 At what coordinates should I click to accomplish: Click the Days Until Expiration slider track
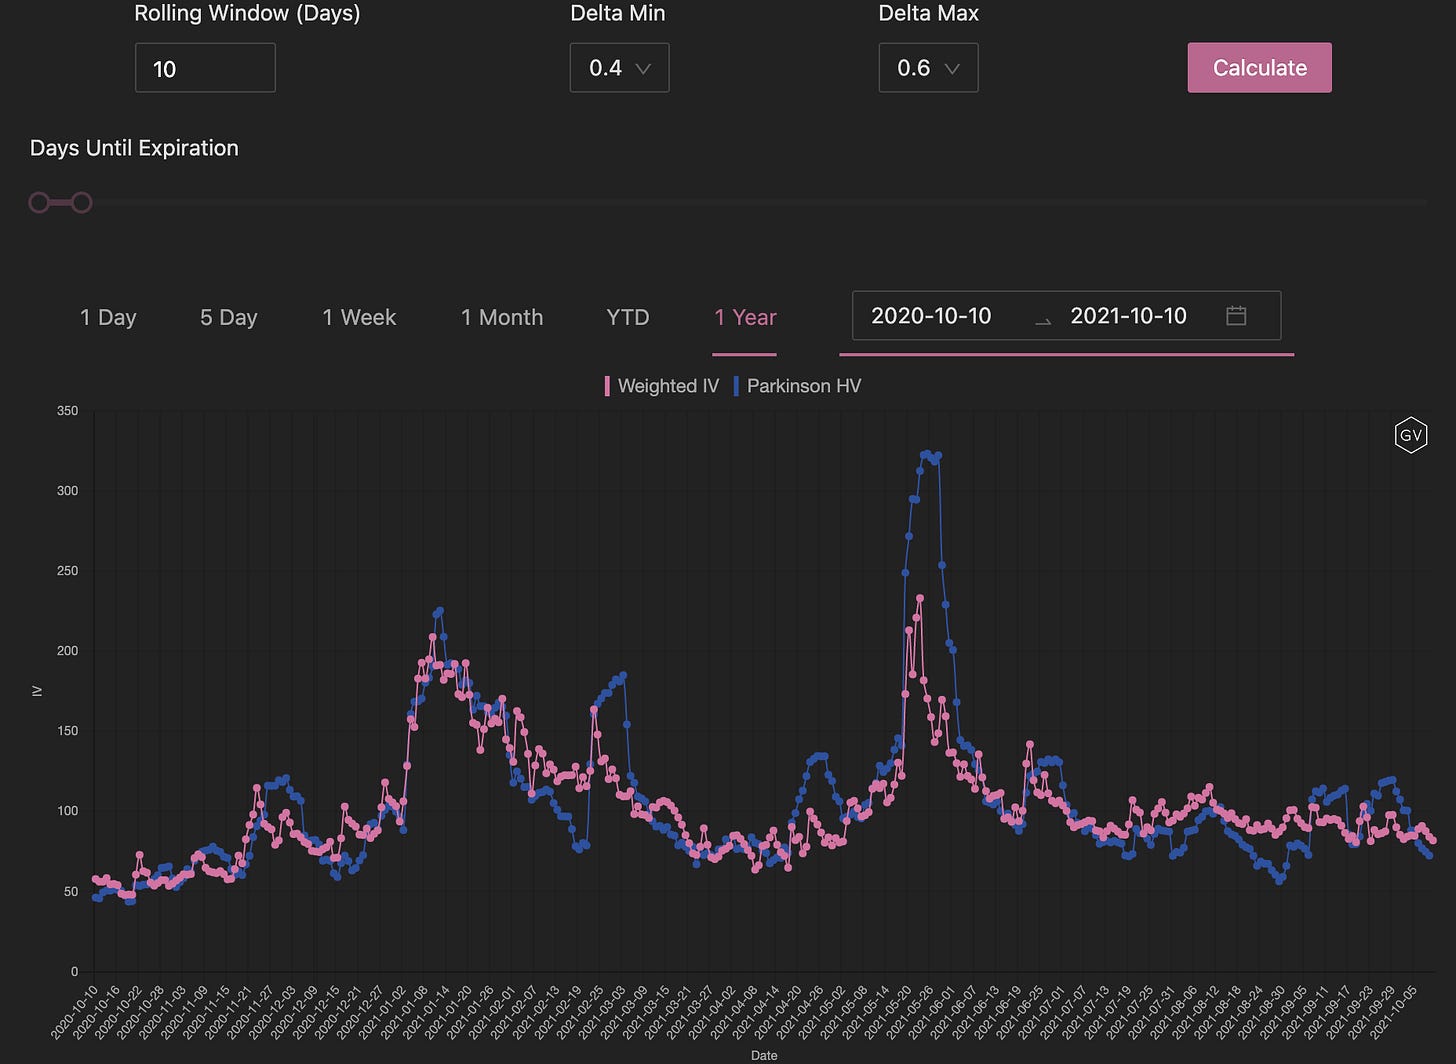[x=728, y=203]
